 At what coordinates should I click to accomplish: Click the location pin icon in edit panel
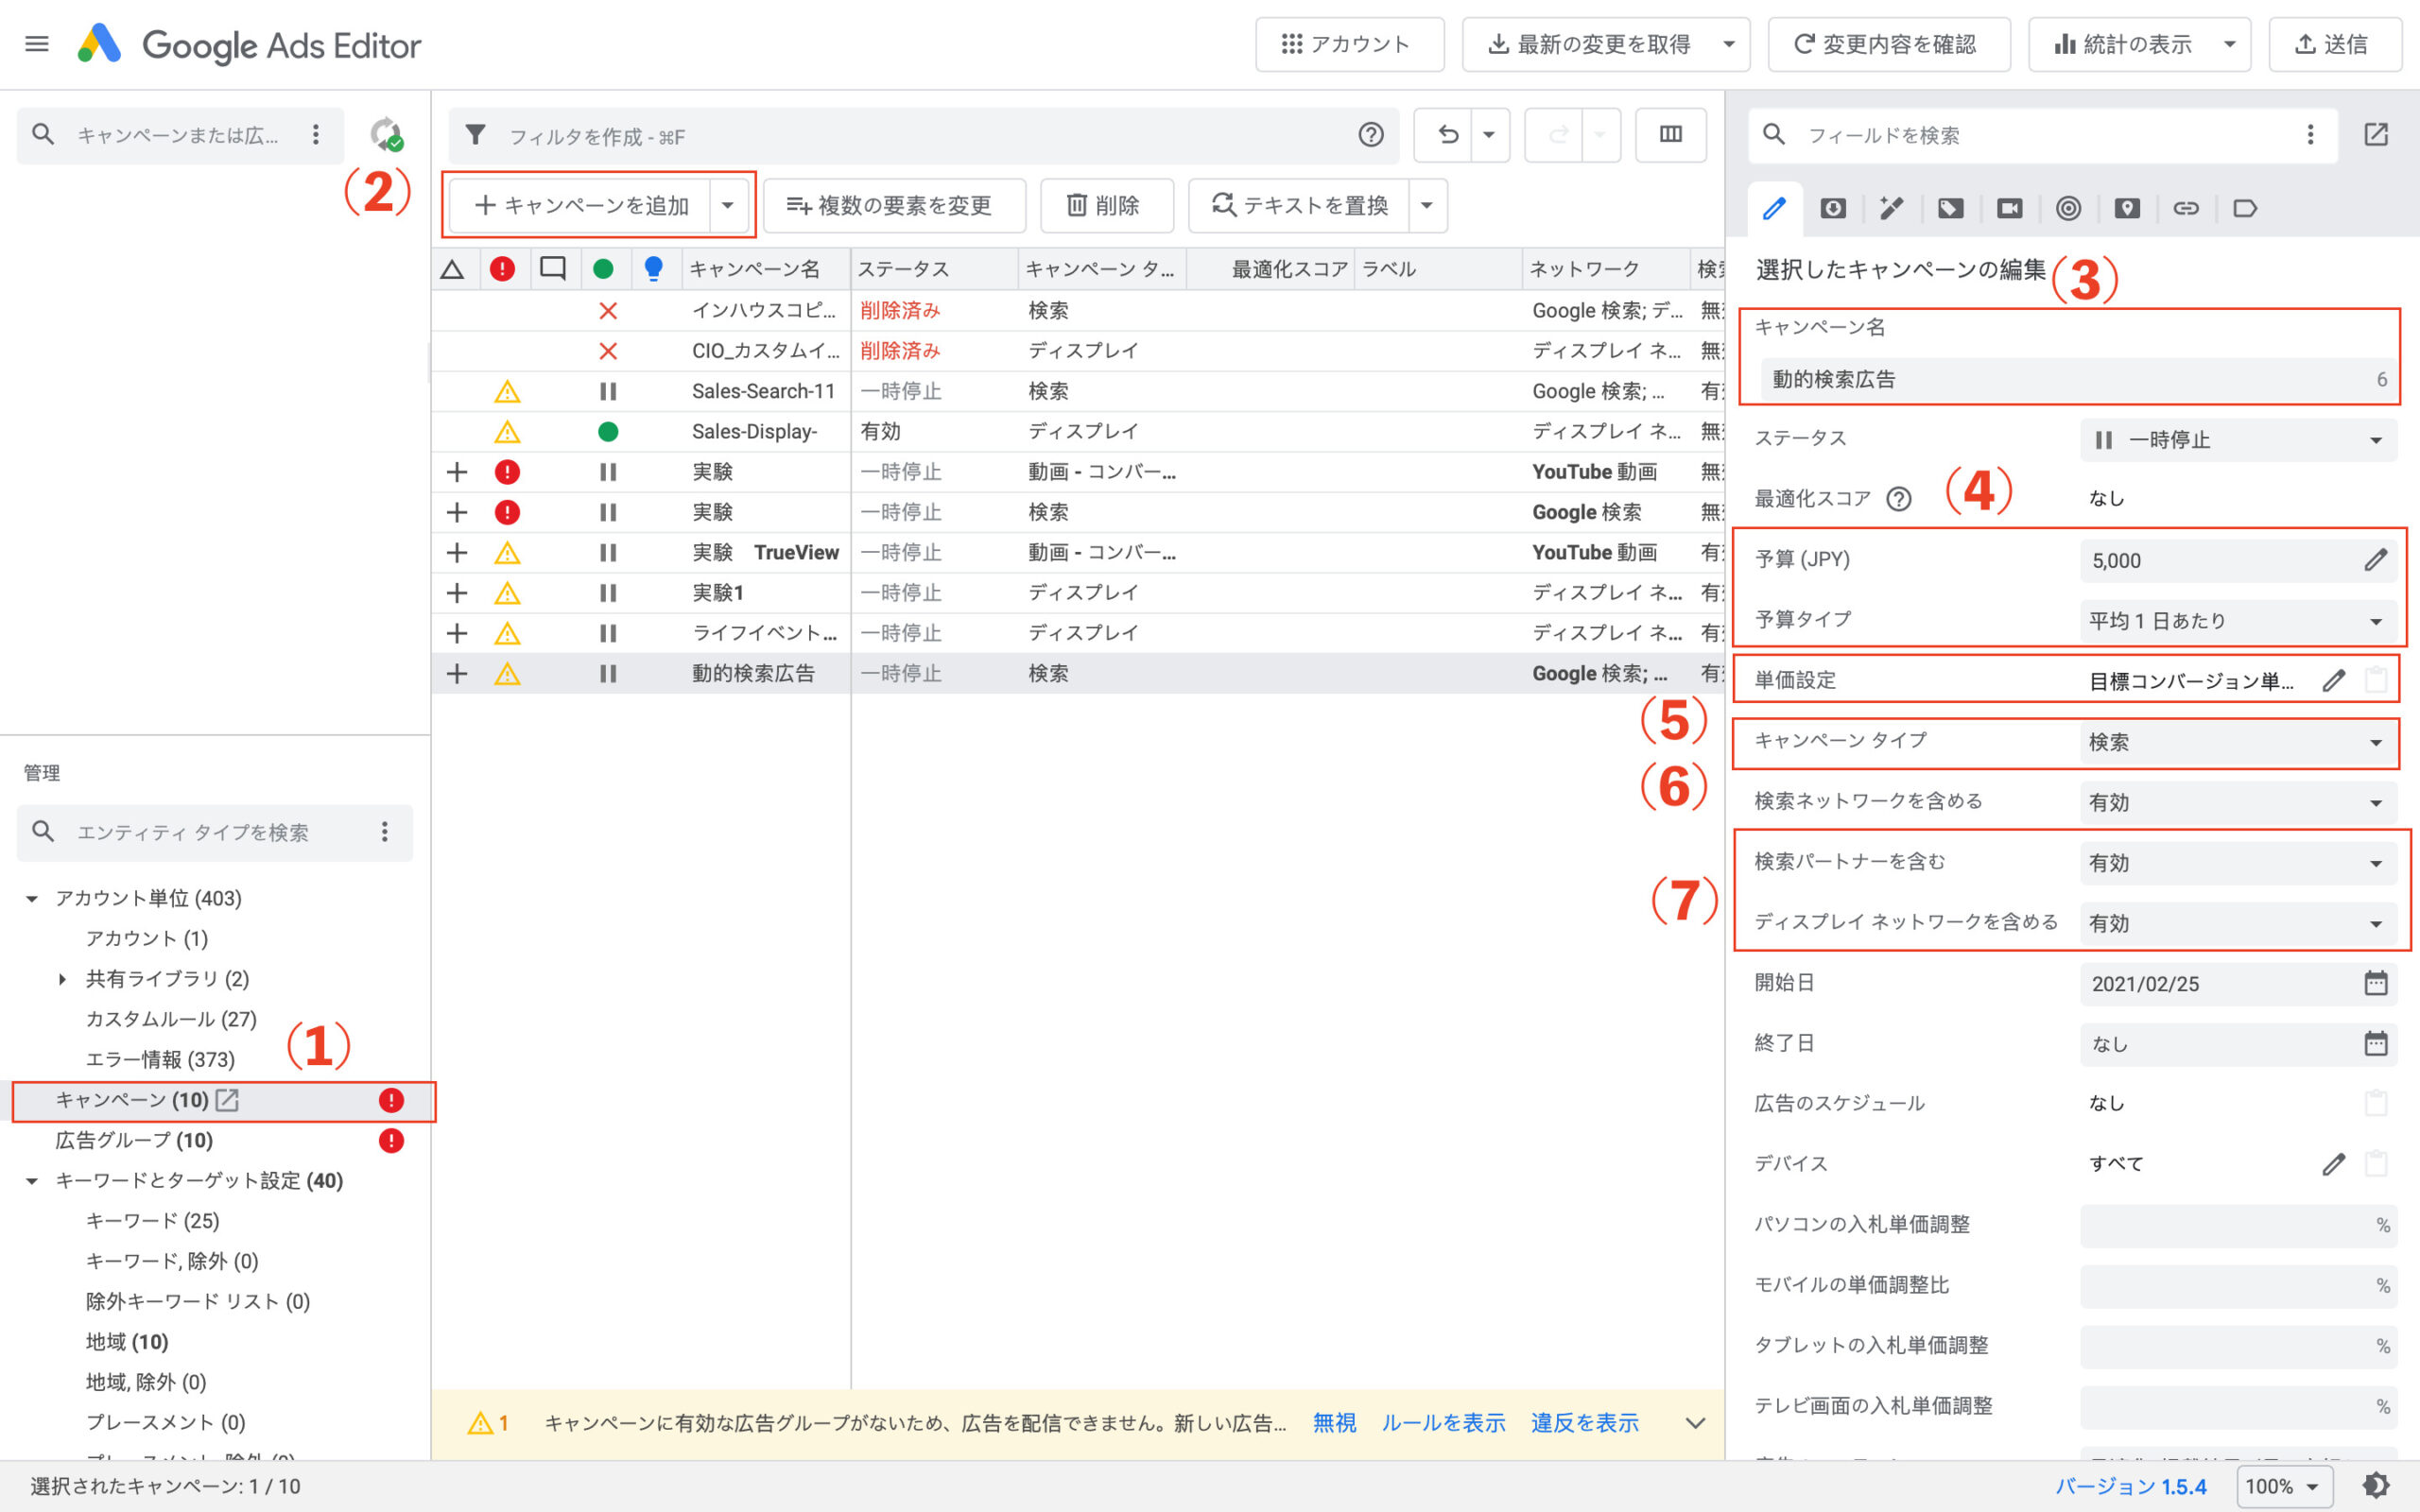[2128, 208]
